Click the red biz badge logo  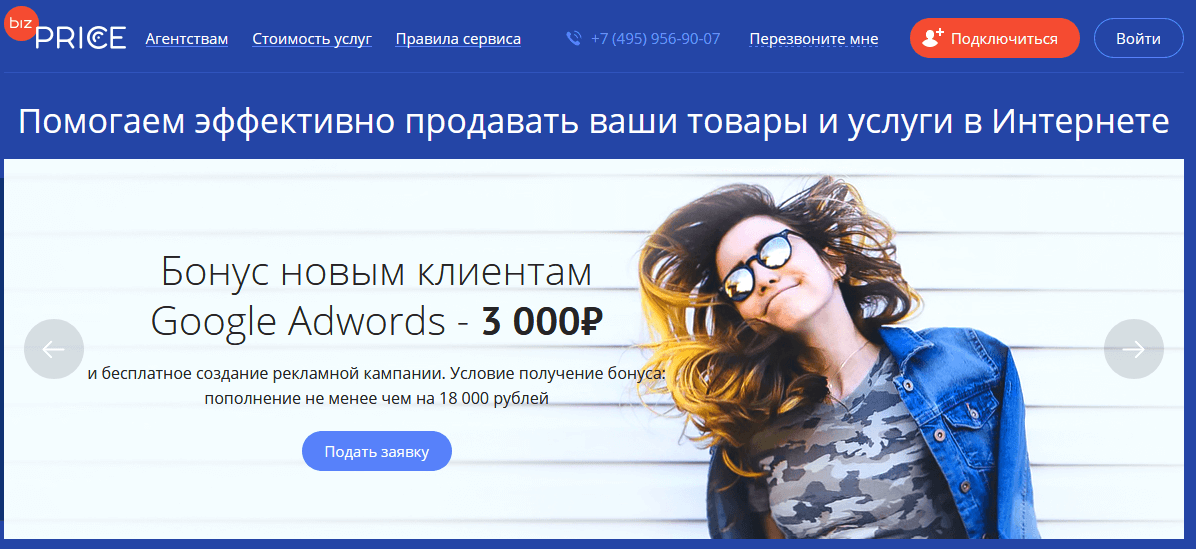(x=20, y=24)
